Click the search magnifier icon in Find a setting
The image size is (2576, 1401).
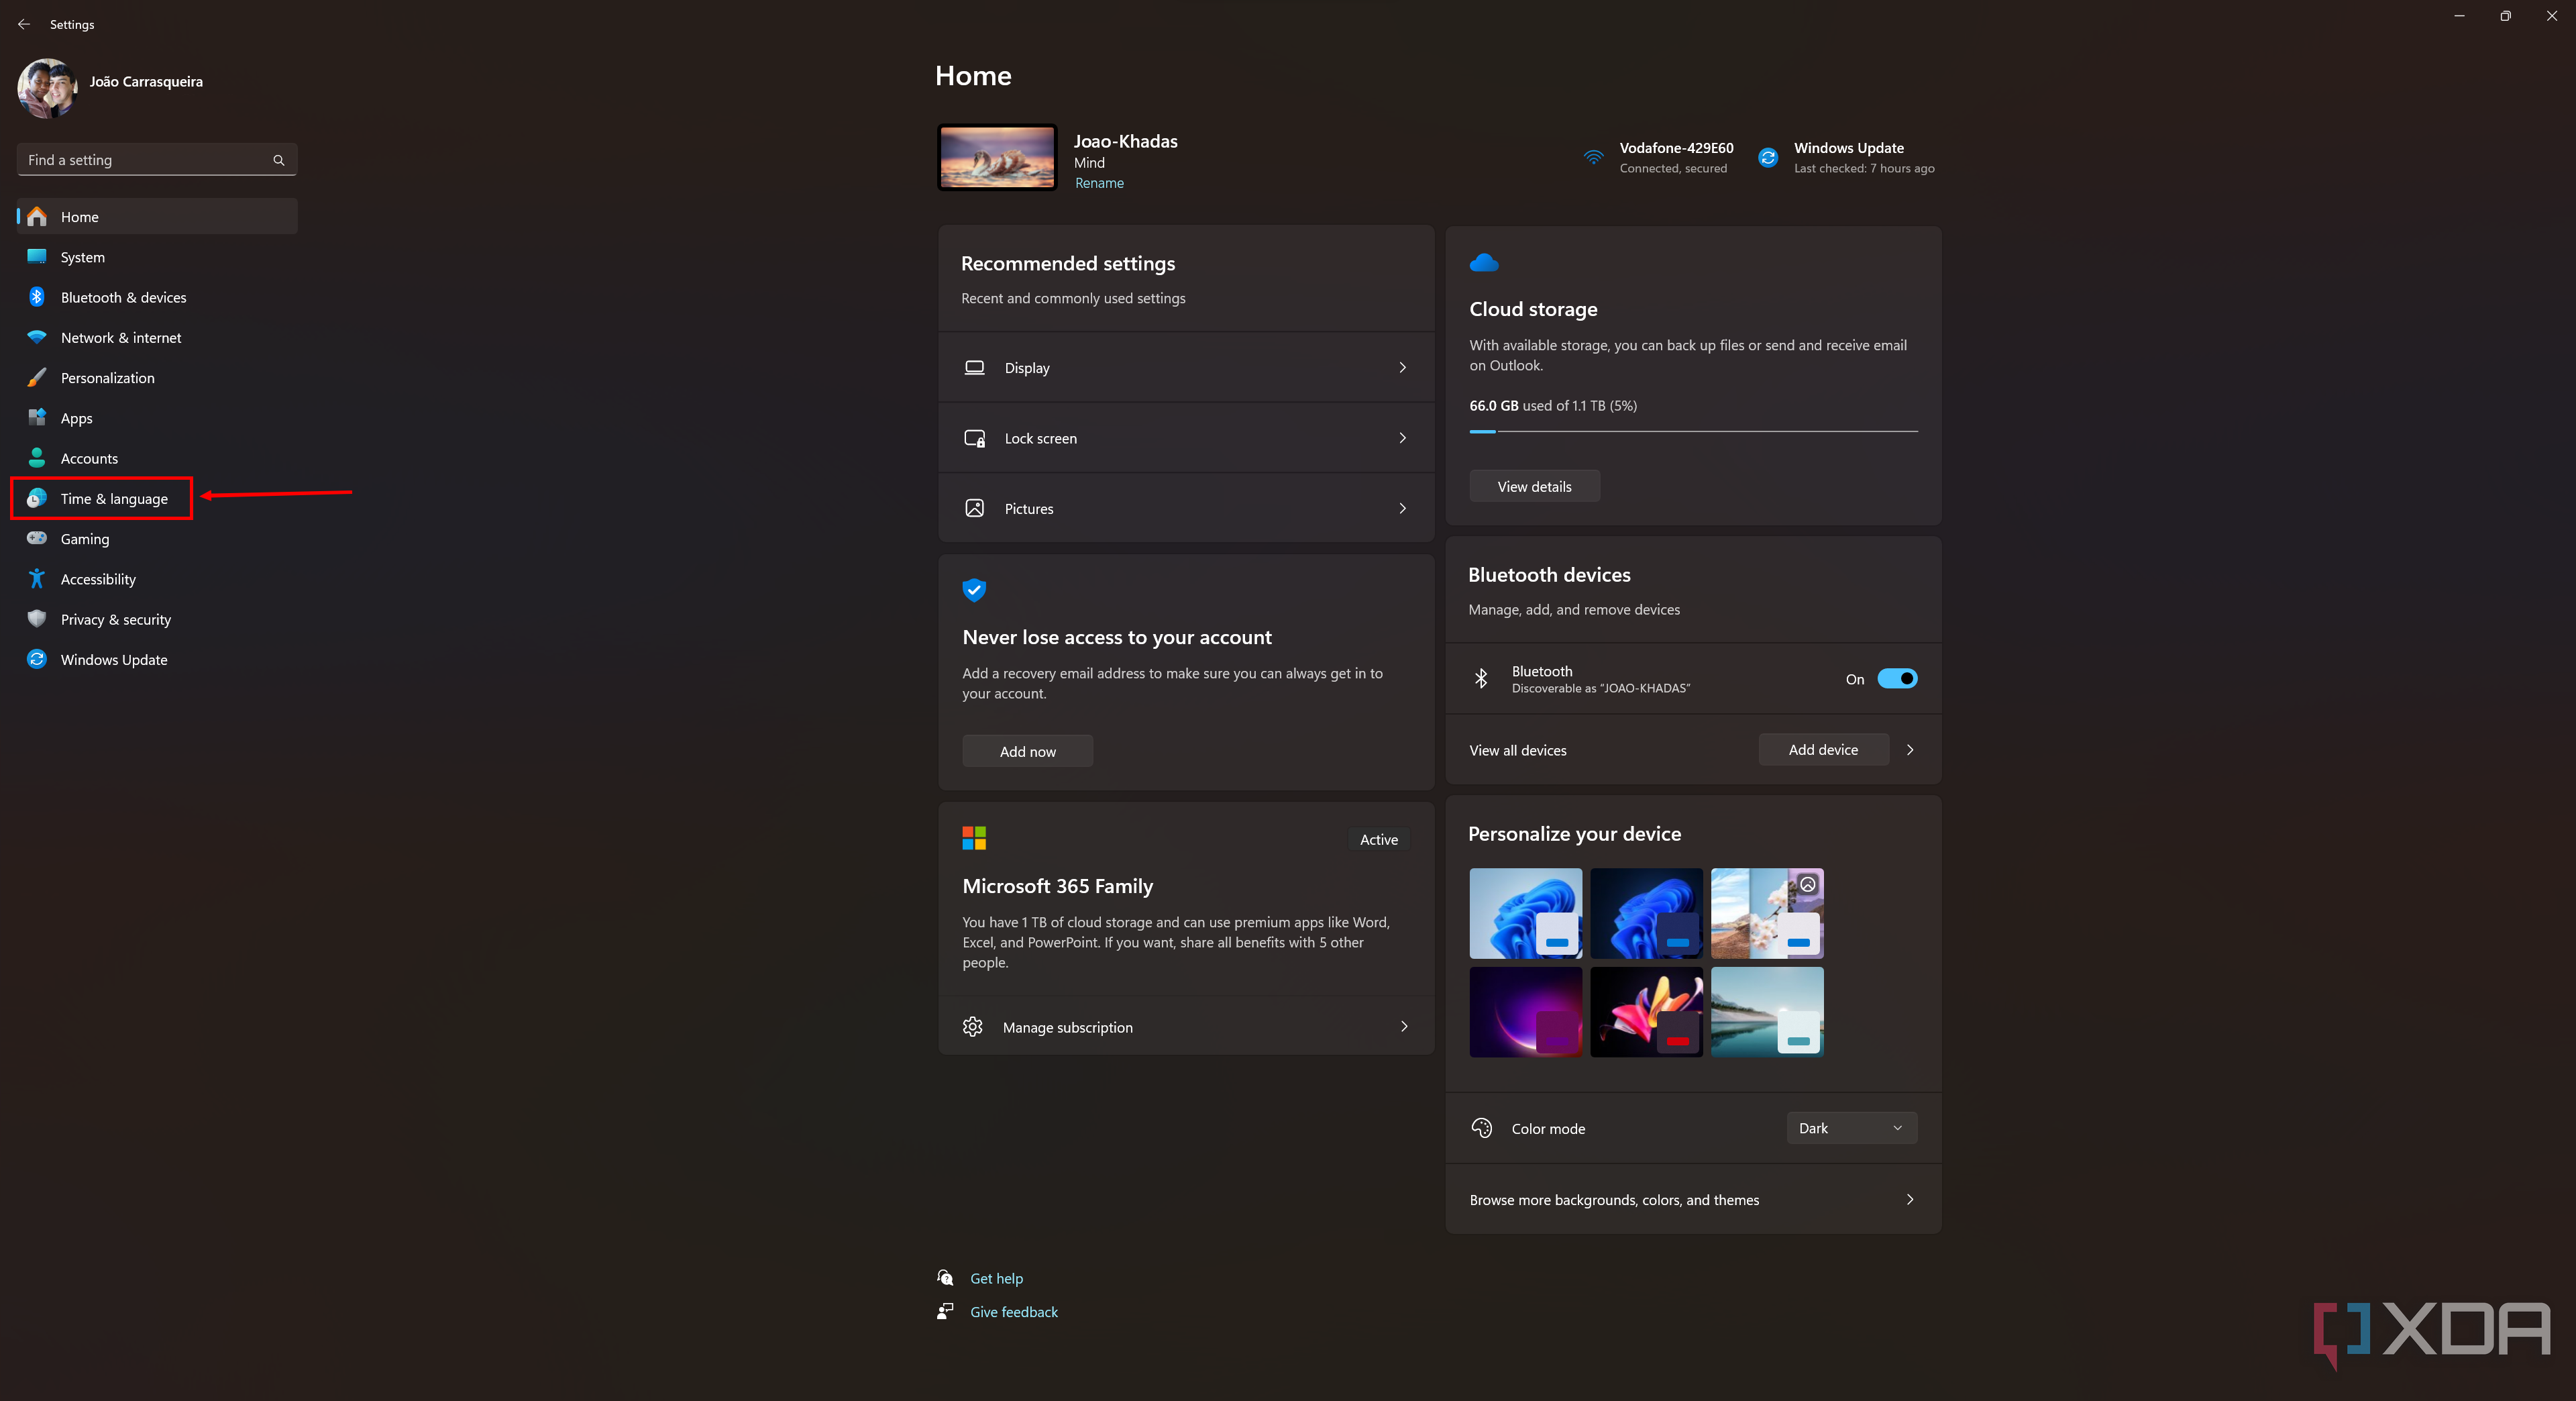click(x=279, y=160)
